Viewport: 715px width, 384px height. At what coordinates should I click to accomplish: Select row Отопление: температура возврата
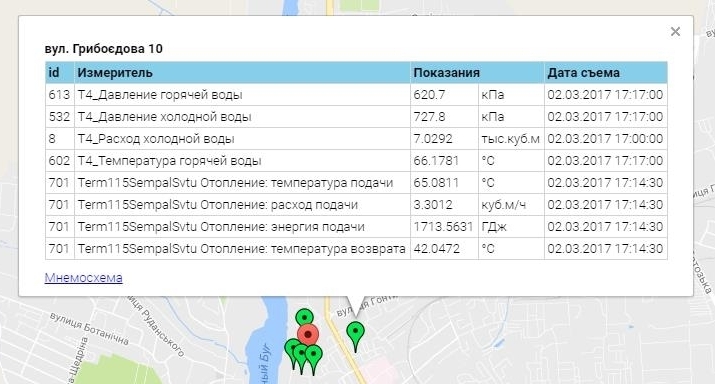click(356, 249)
